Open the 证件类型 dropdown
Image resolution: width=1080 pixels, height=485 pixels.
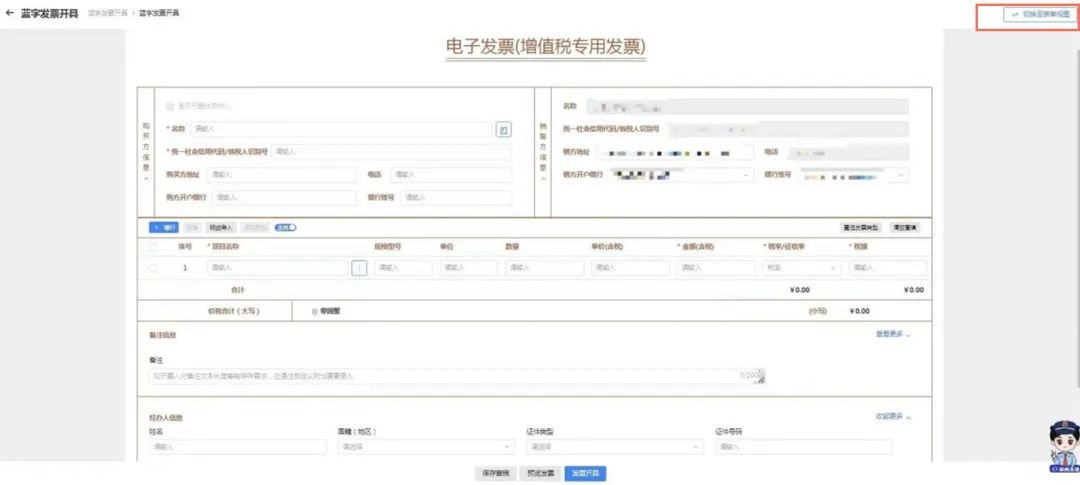pos(614,447)
